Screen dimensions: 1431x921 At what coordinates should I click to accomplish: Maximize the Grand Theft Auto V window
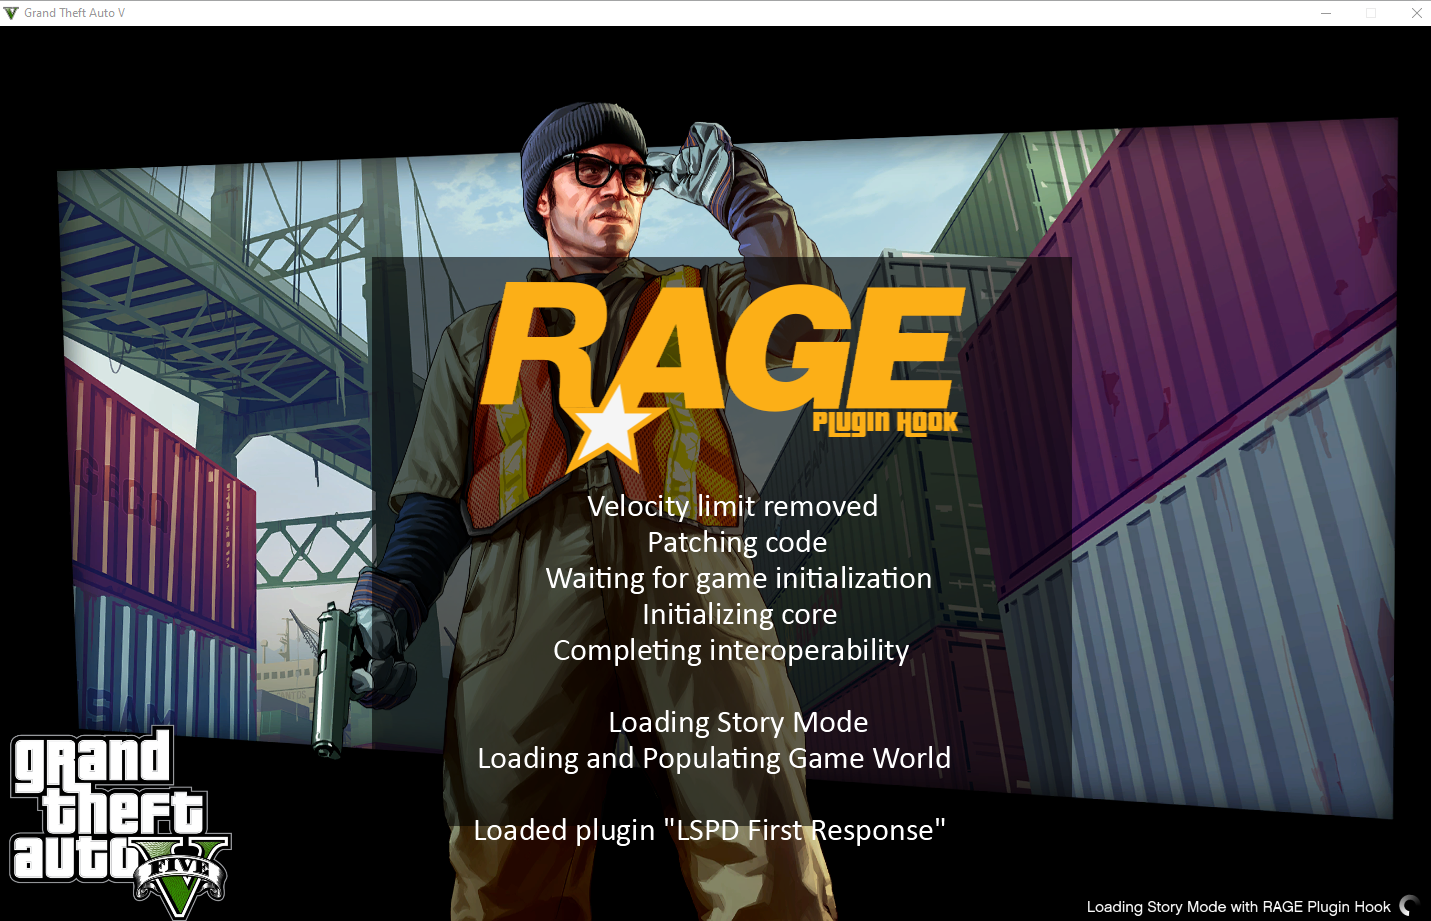click(x=1371, y=13)
